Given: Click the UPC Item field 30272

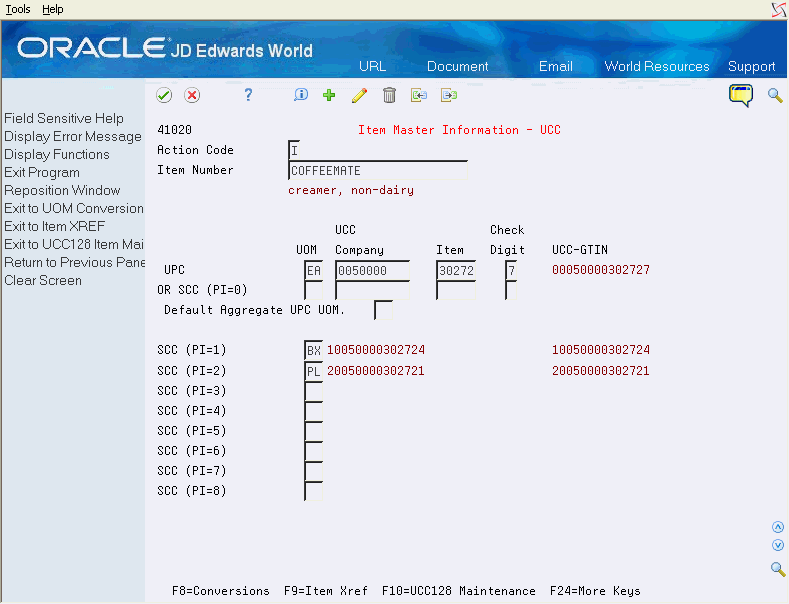Looking at the screenshot, I should tap(456, 271).
